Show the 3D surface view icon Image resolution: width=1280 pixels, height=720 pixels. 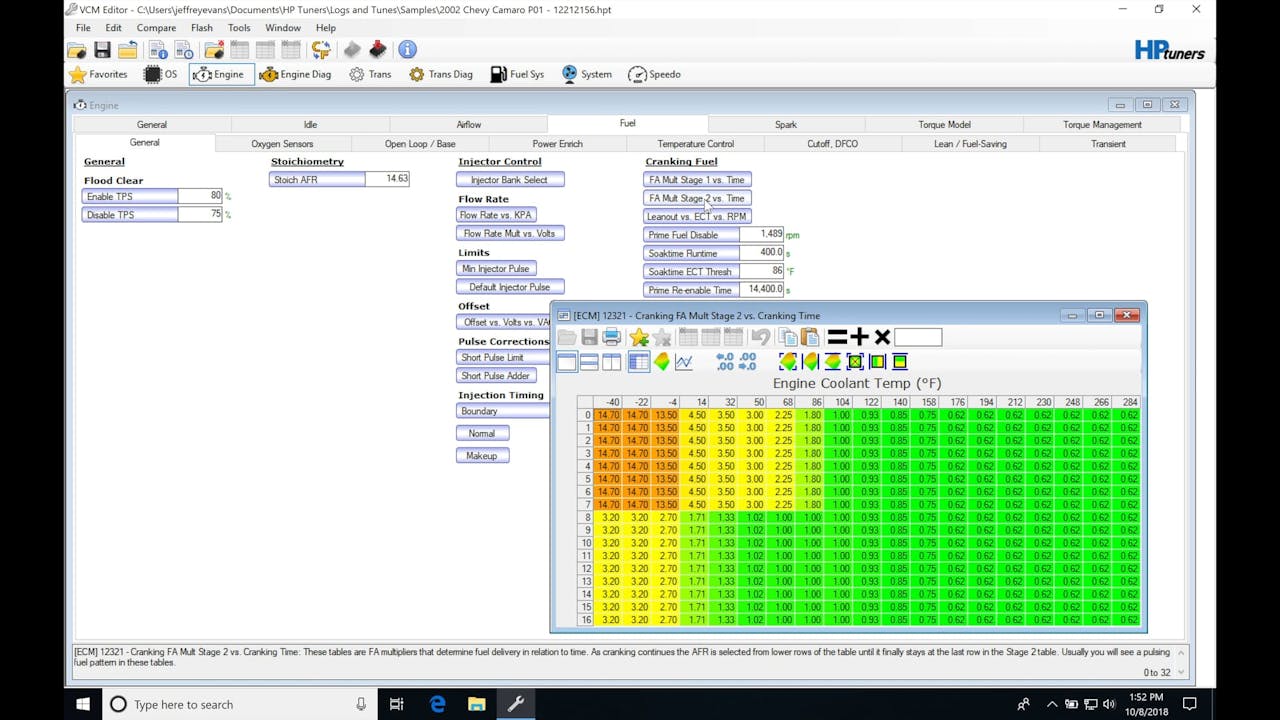pos(661,362)
